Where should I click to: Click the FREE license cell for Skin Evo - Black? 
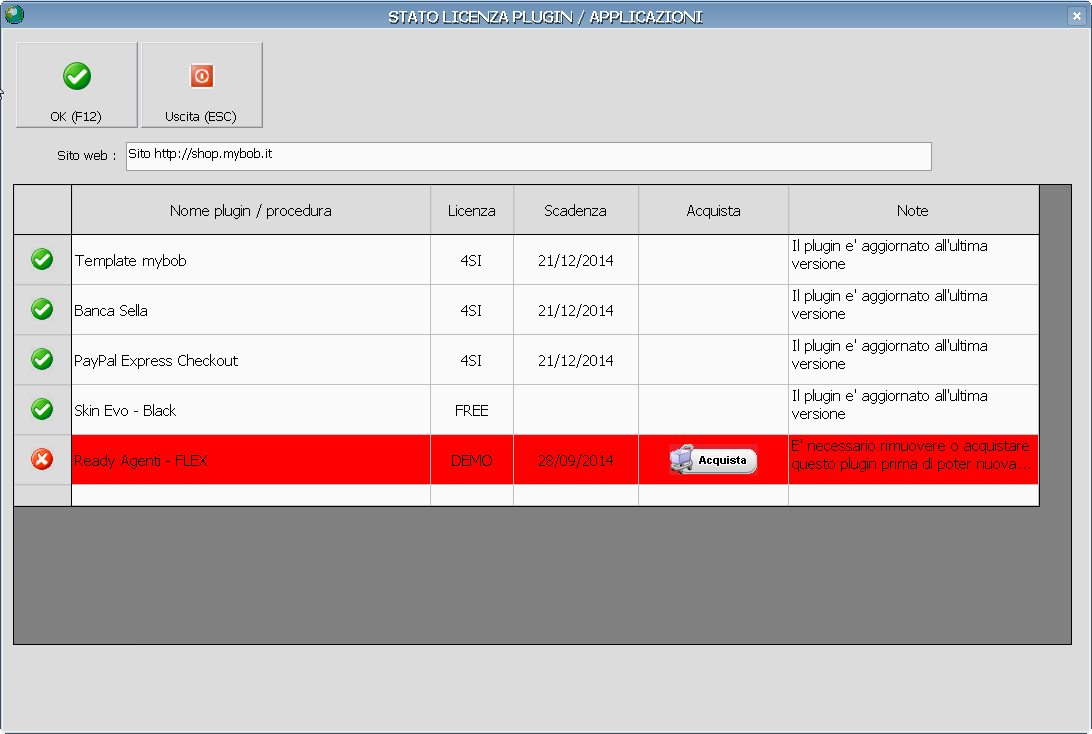click(x=471, y=411)
